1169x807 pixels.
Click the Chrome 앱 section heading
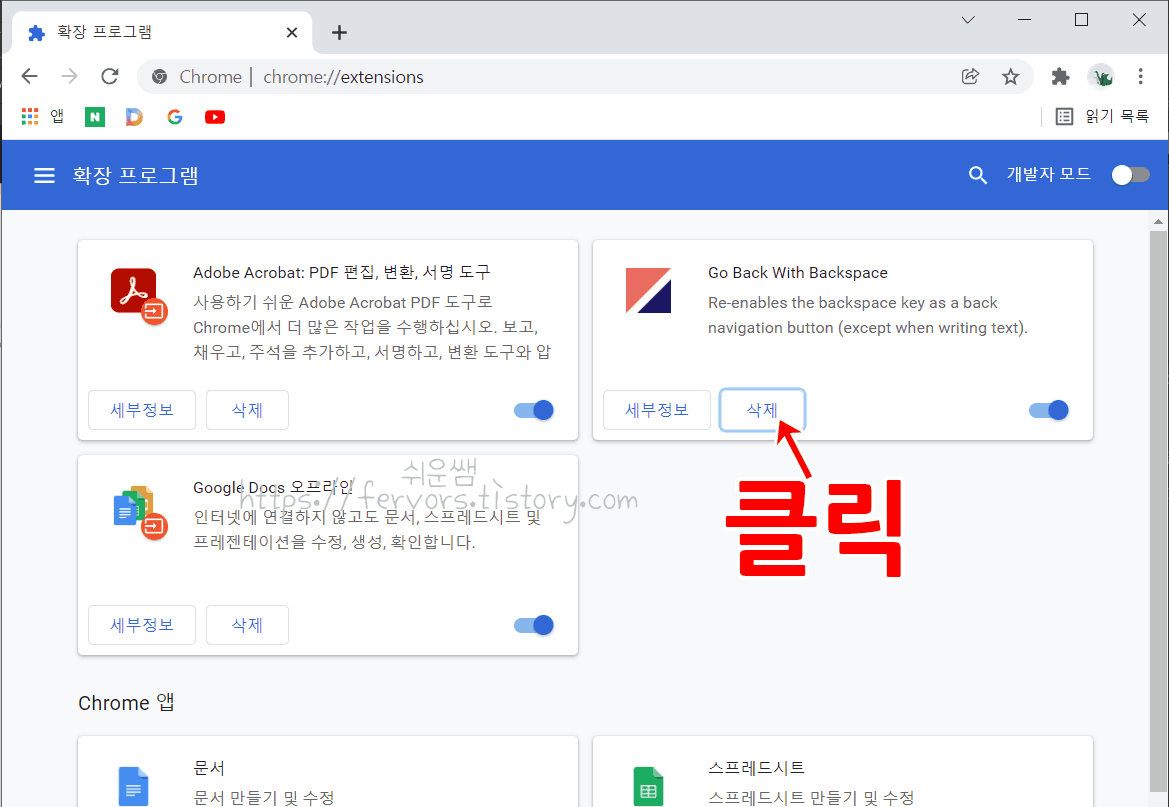click(x=126, y=703)
